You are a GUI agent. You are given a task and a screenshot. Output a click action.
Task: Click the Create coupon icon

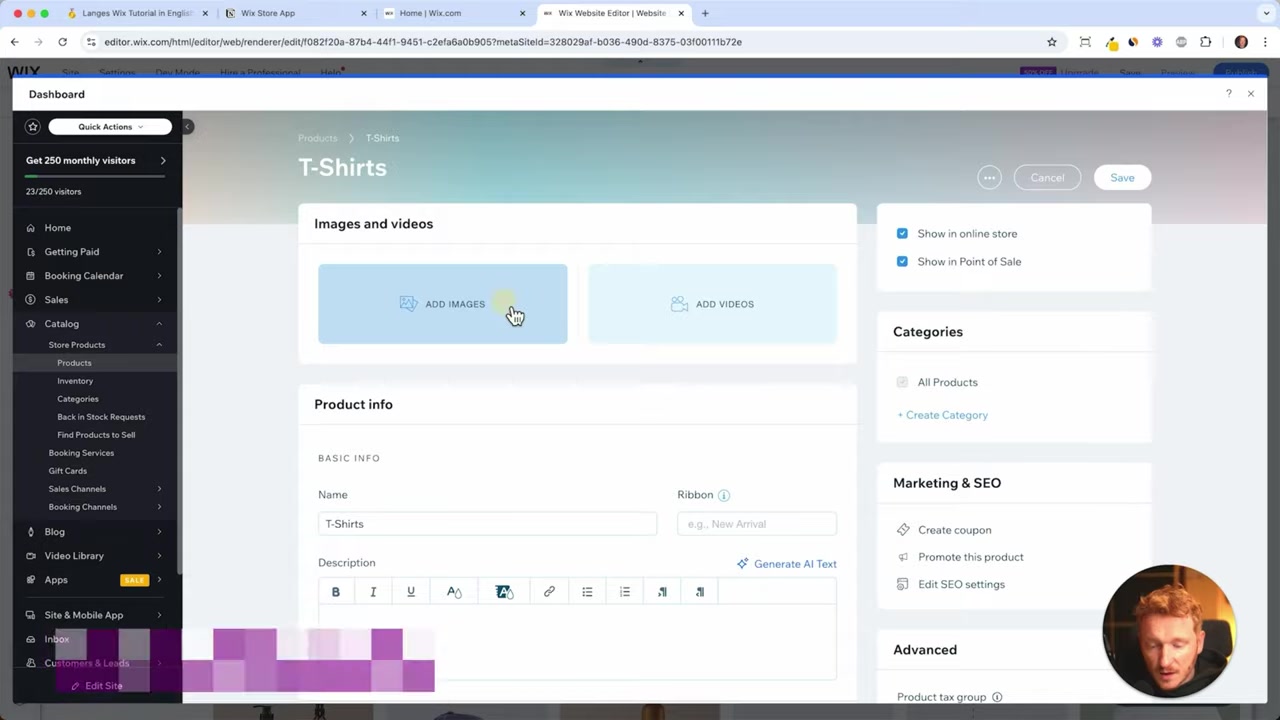pyautogui.click(x=903, y=530)
